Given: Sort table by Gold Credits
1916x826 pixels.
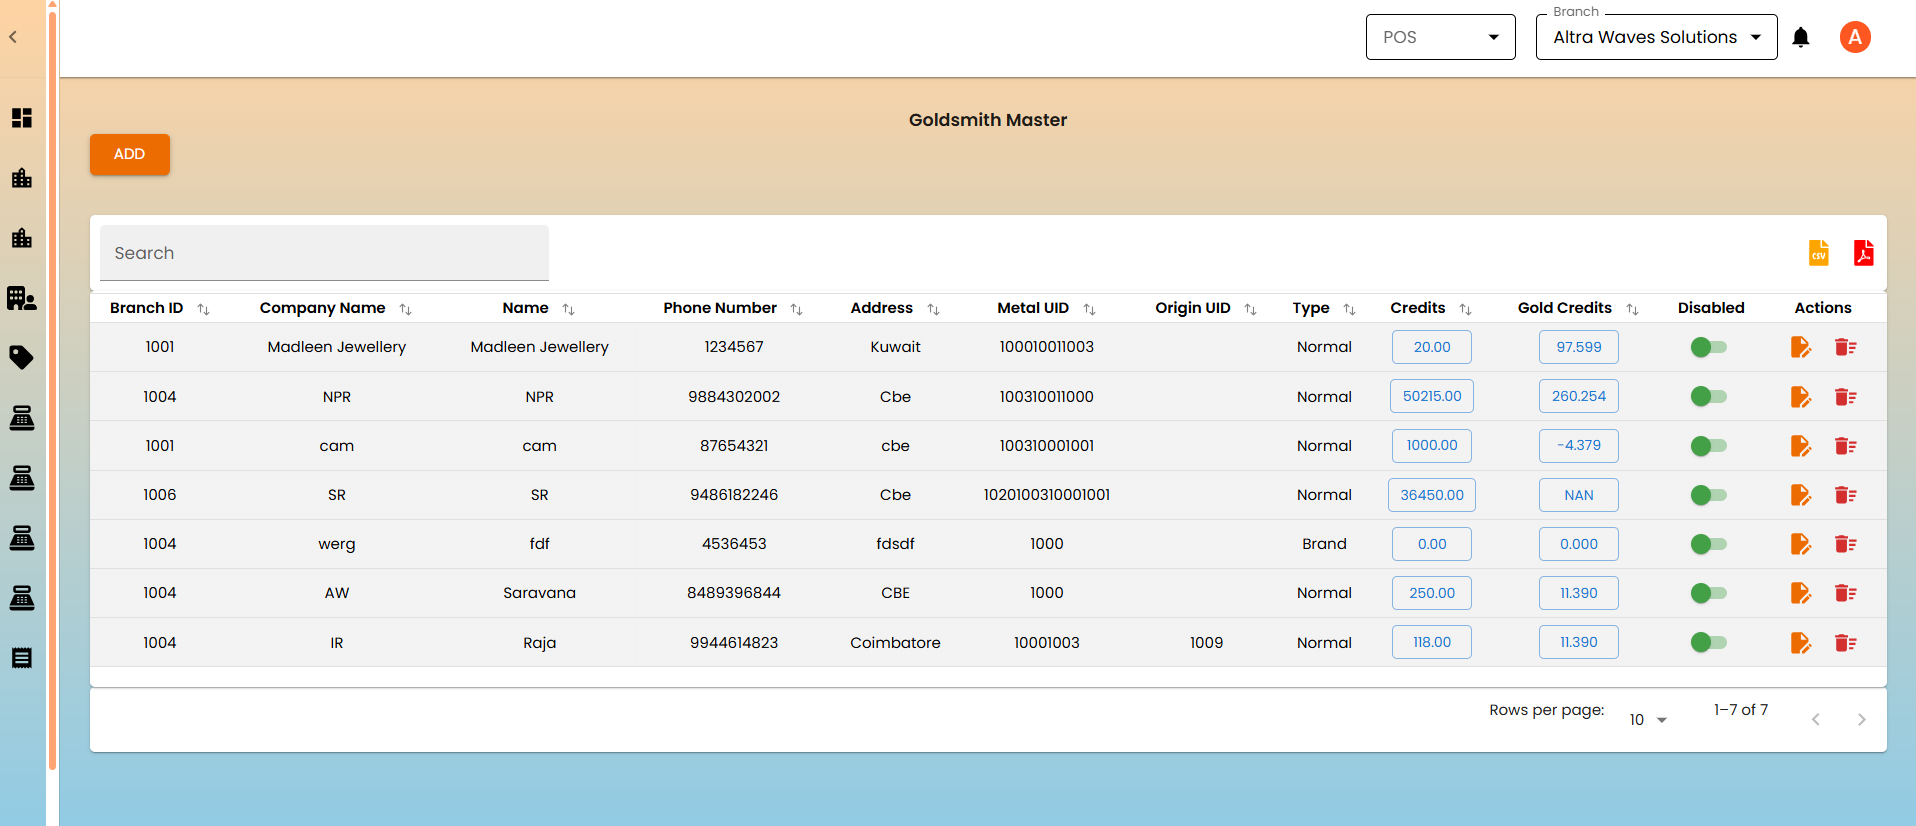Looking at the screenshot, I should tap(1632, 309).
